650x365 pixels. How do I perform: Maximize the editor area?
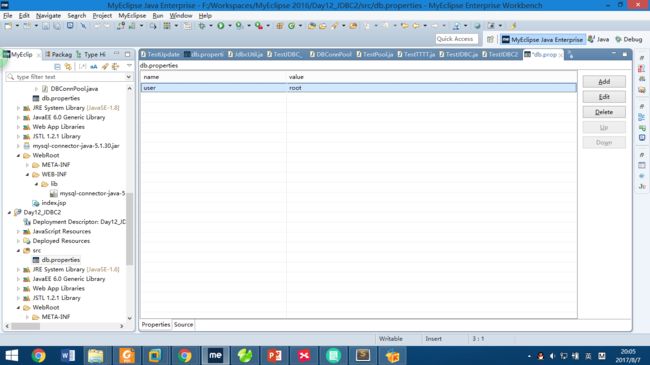coord(625,54)
